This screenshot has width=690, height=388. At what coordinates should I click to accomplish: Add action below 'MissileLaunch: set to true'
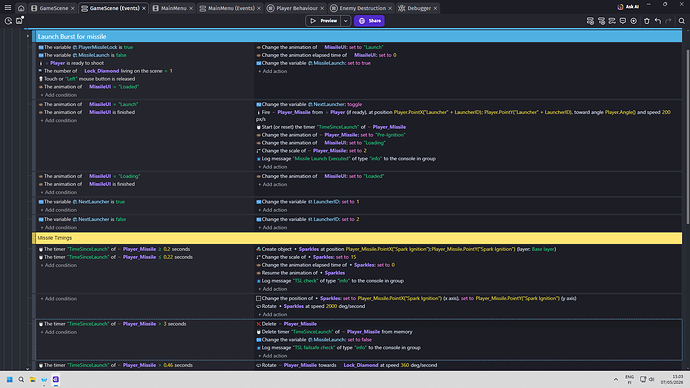(x=274, y=71)
